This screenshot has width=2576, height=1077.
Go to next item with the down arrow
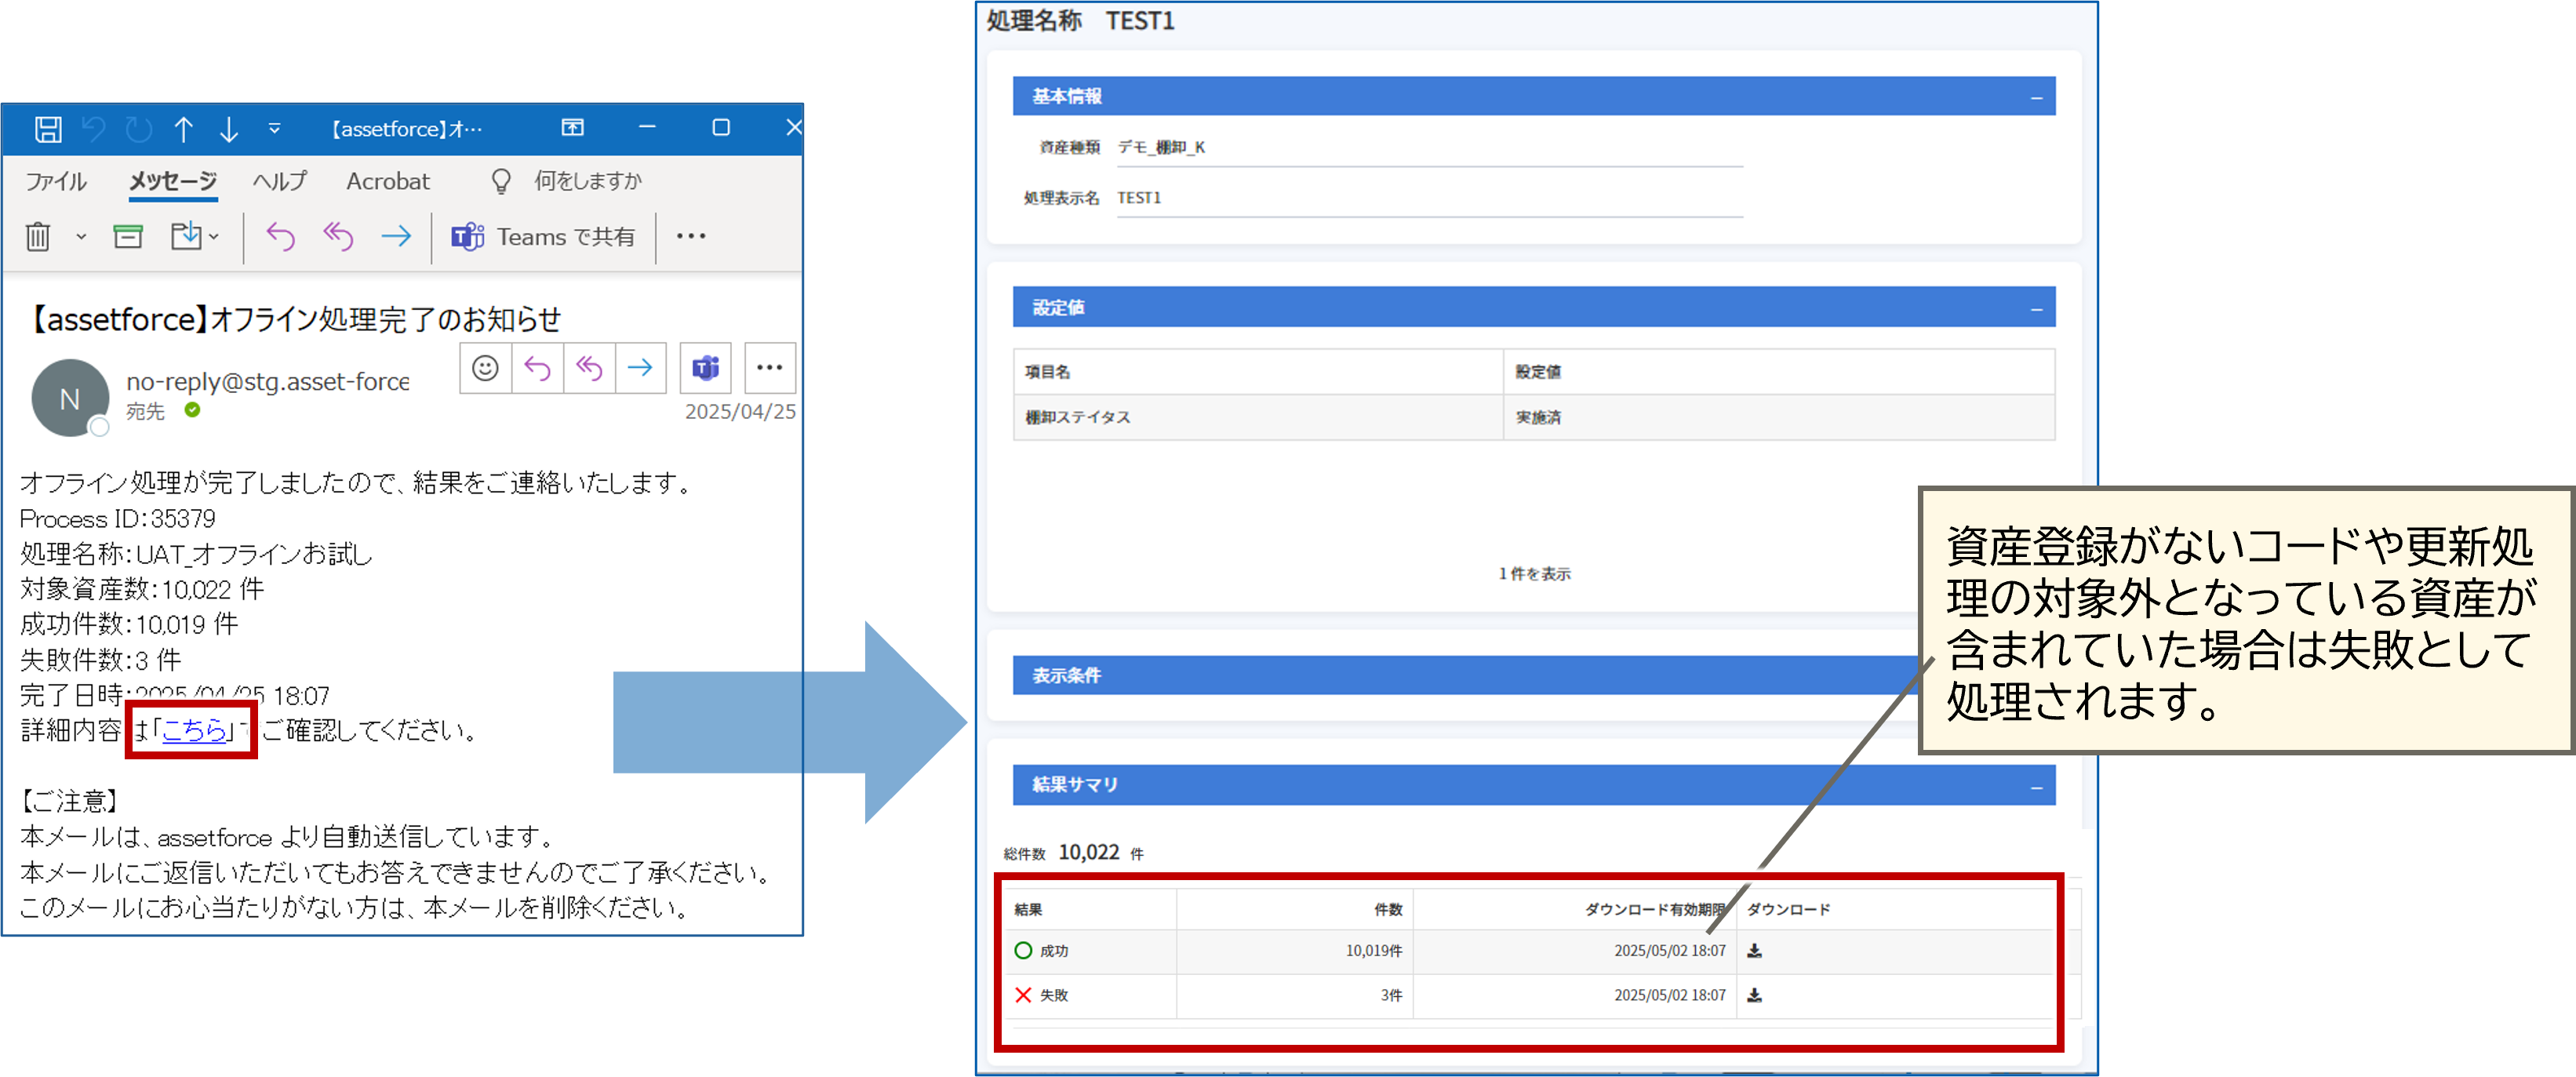229,129
